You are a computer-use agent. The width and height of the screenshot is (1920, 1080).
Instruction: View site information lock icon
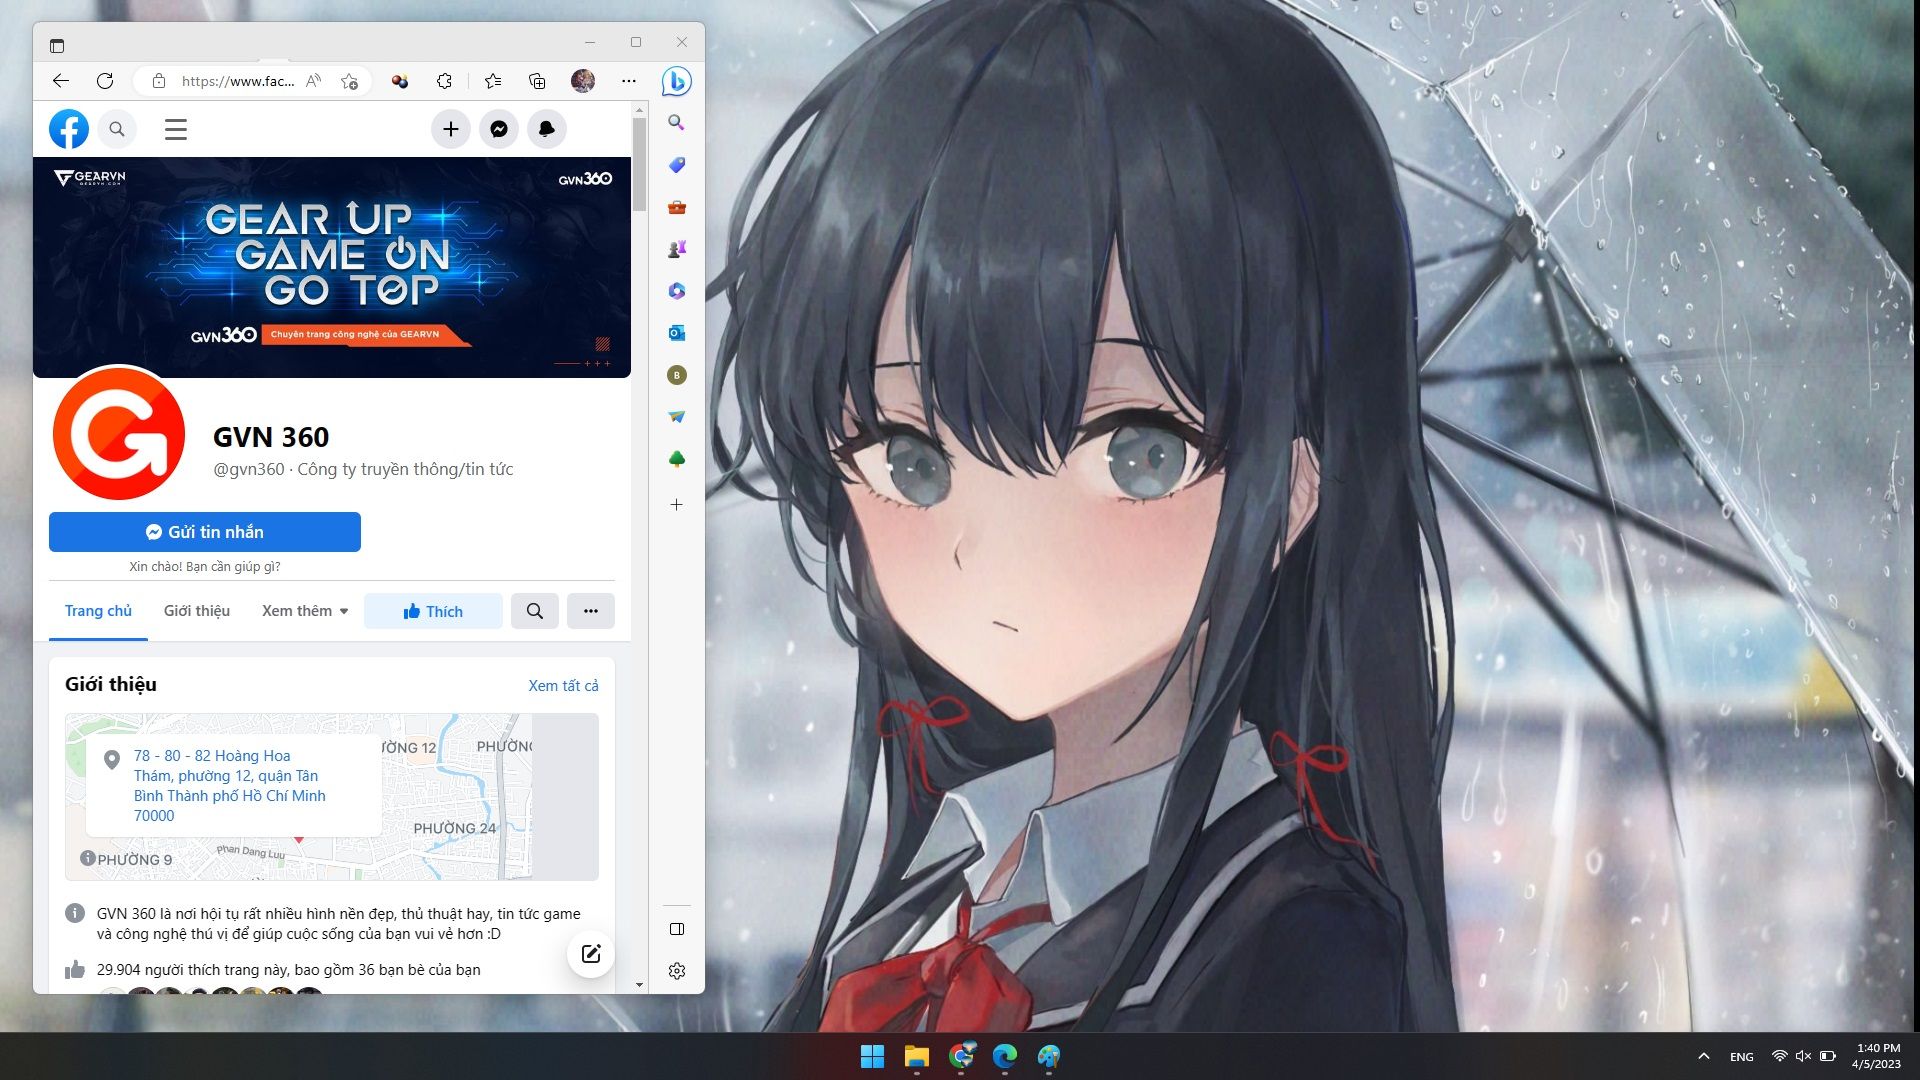[x=159, y=81]
